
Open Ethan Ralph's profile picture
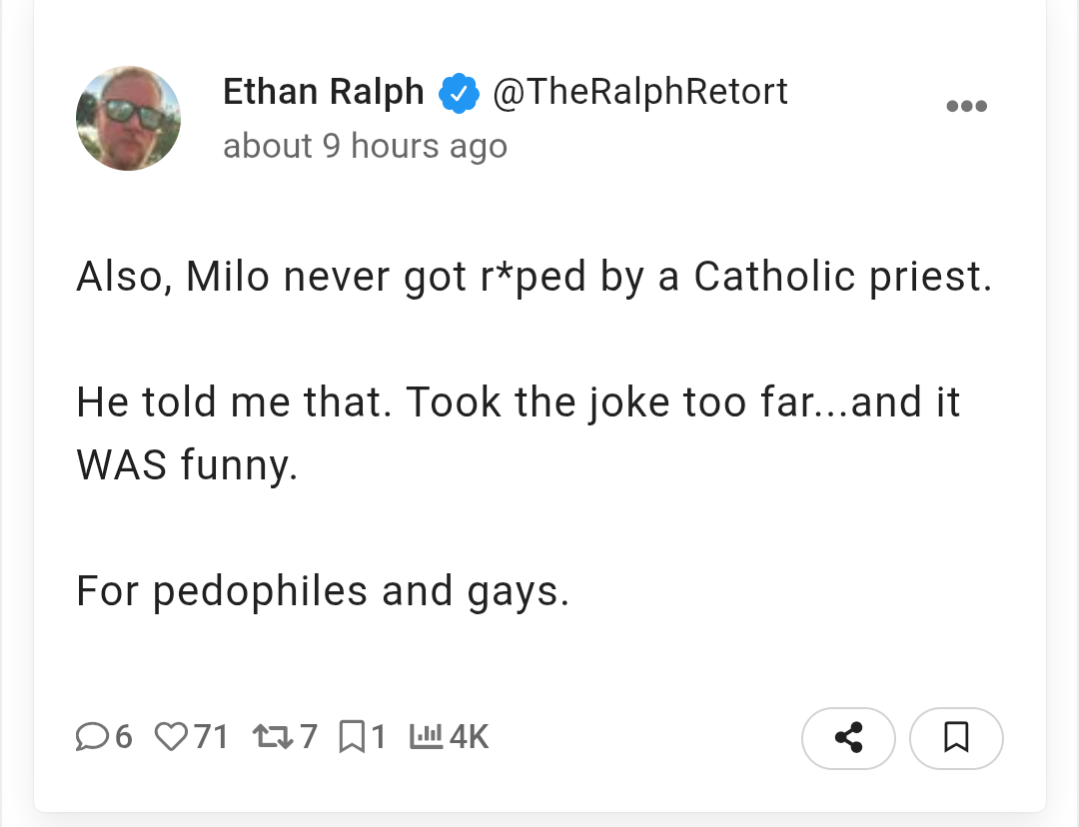click(128, 118)
